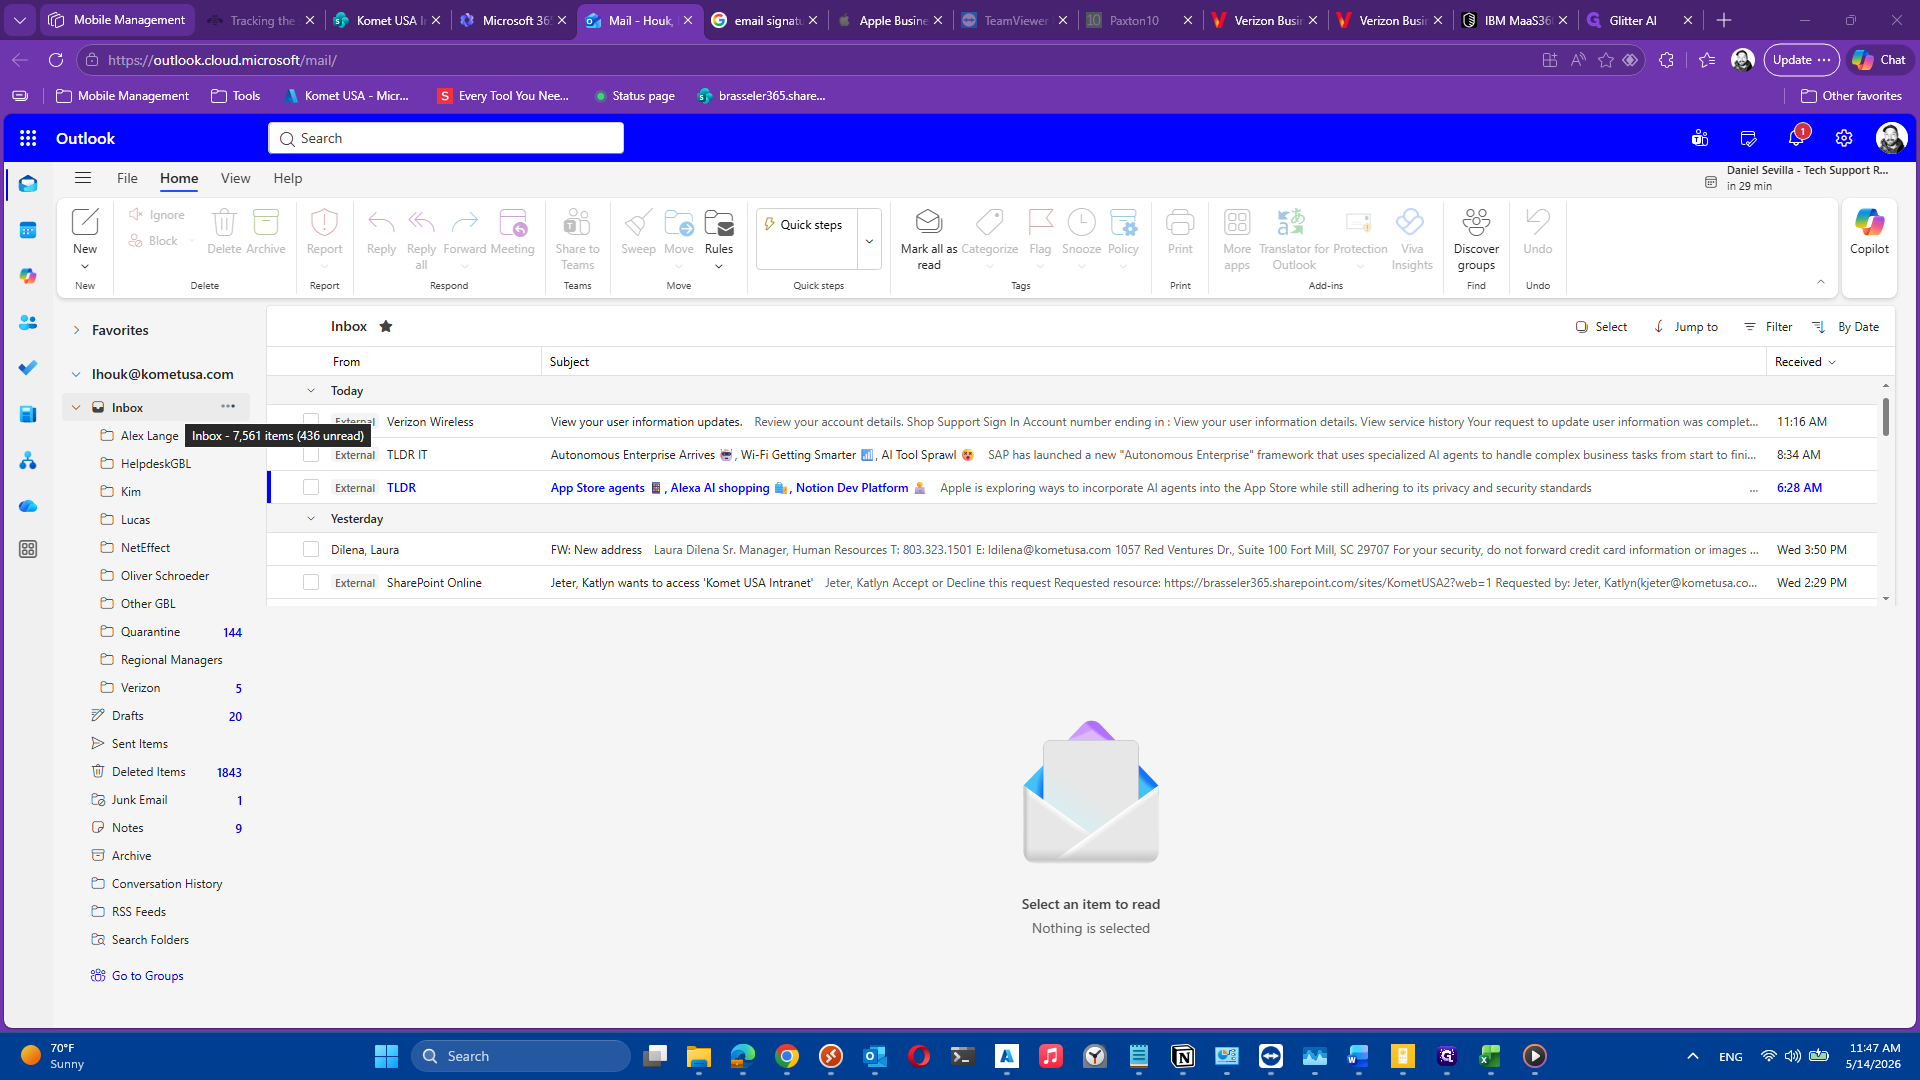Toggle the hamburger navigation pane button
Screen dimensions: 1920x1080
(x=83, y=178)
